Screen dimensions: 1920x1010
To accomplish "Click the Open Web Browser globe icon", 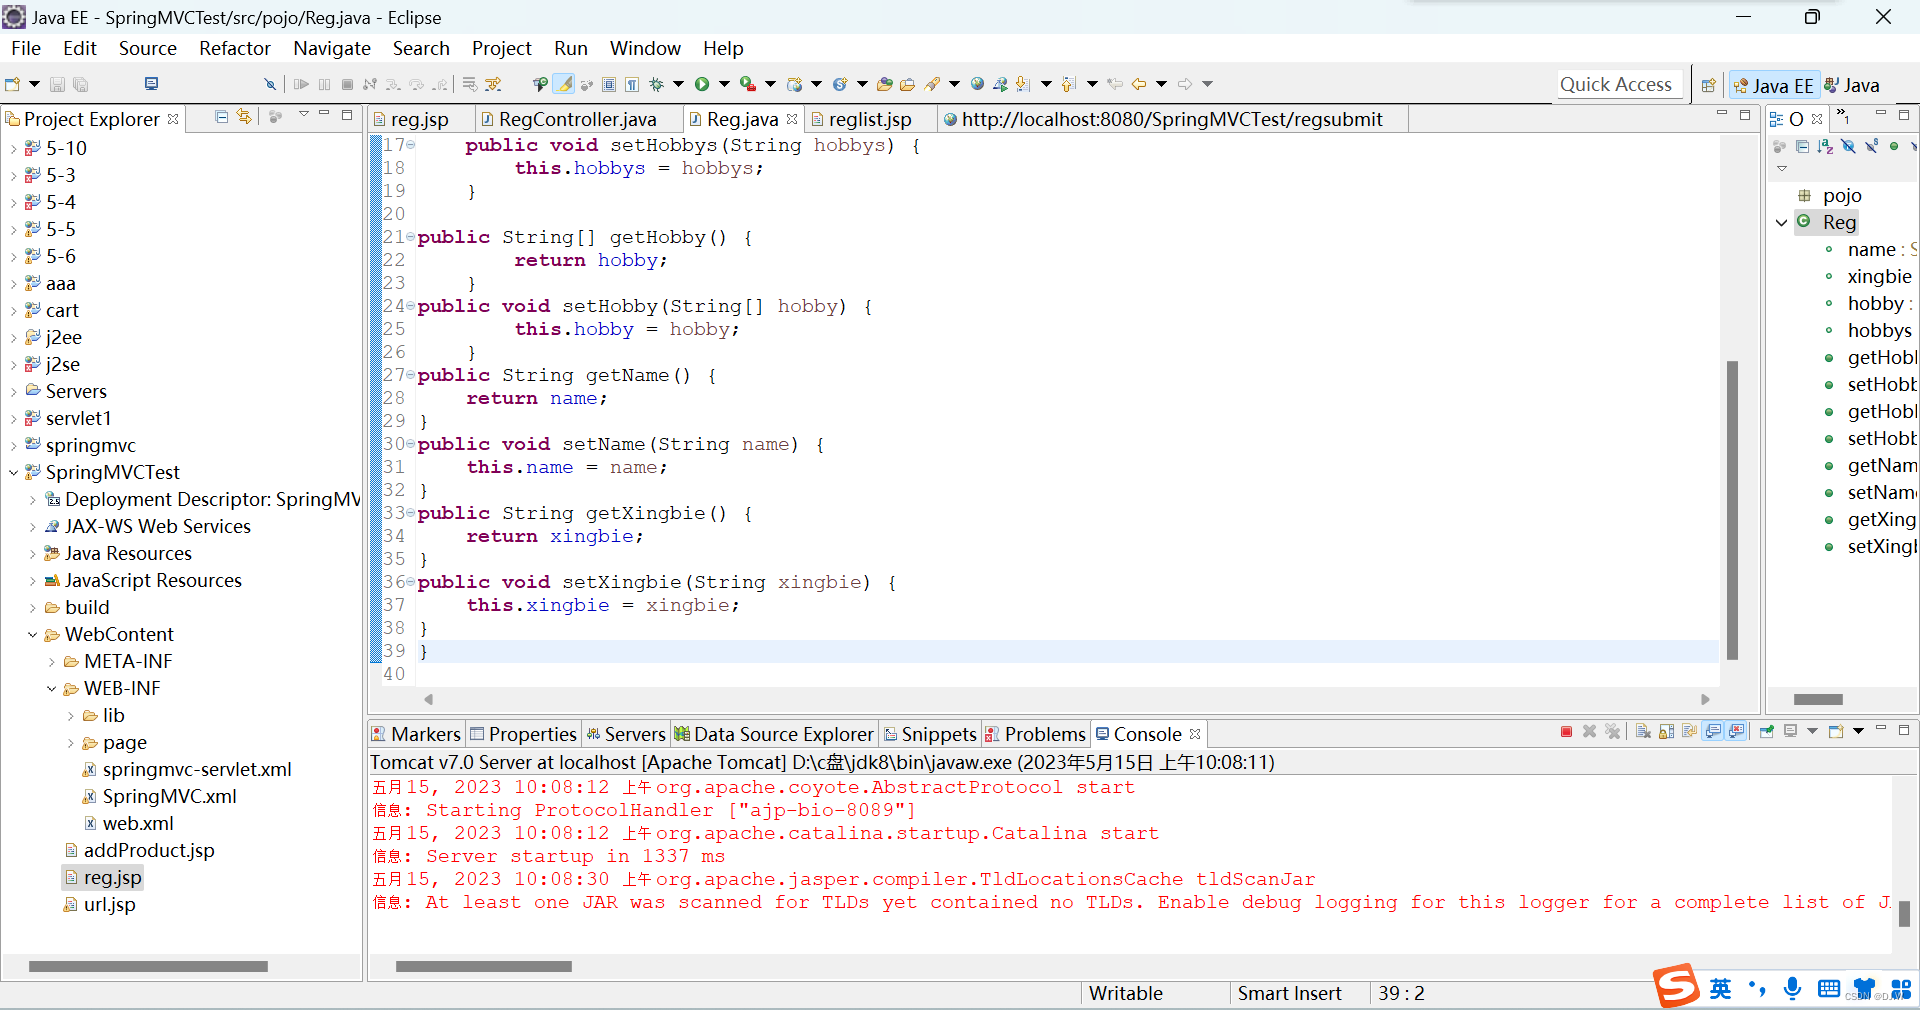I will pos(977,85).
